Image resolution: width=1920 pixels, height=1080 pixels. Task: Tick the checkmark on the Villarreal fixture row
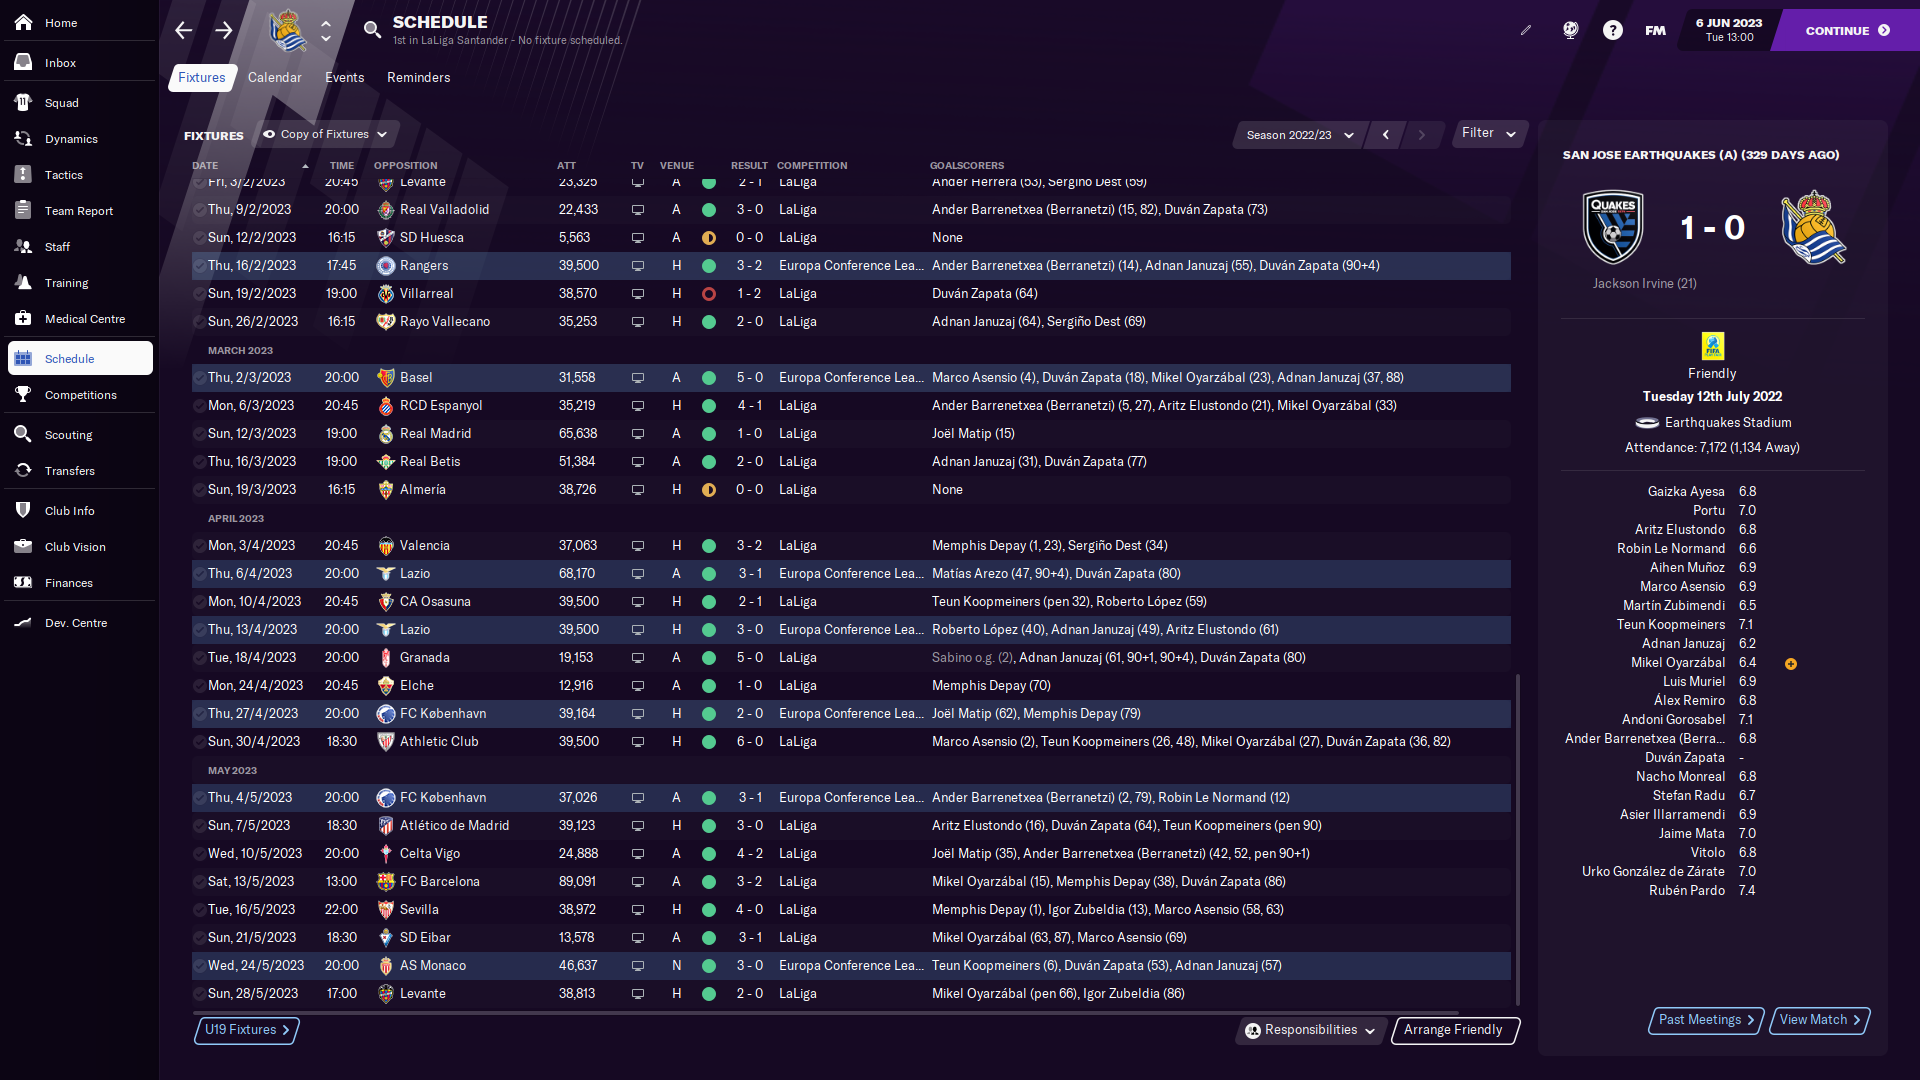(x=199, y=294)
